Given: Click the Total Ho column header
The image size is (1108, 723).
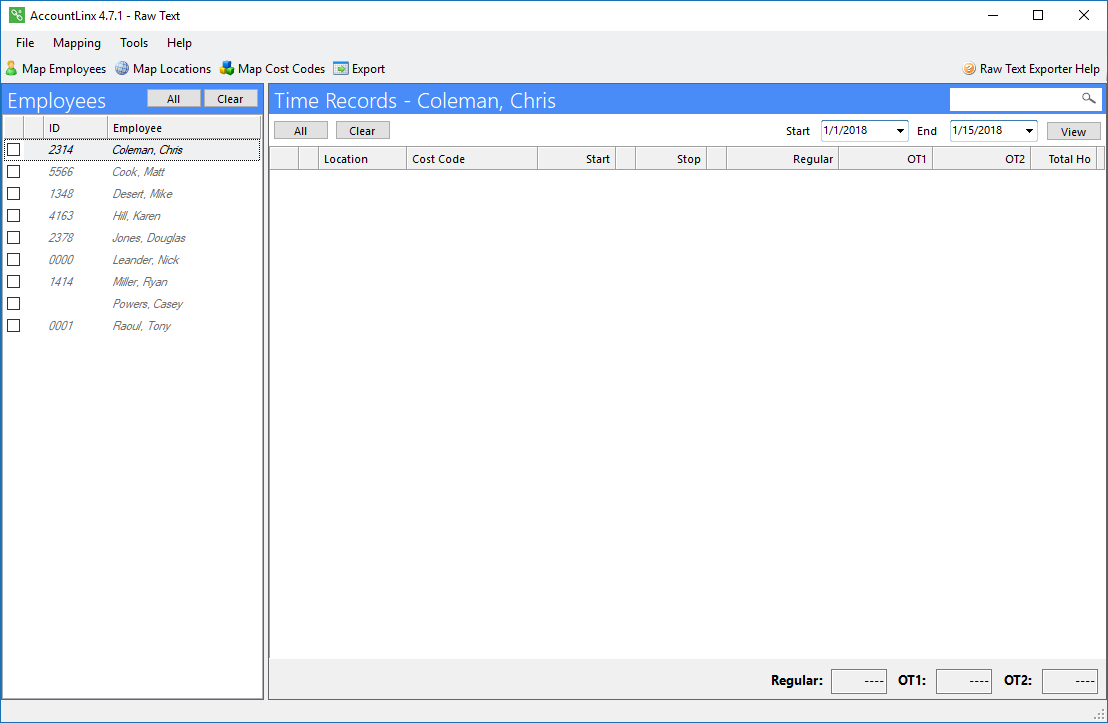Looking at the screenshot, I should pyautogui.click(x=1063, y=159).
